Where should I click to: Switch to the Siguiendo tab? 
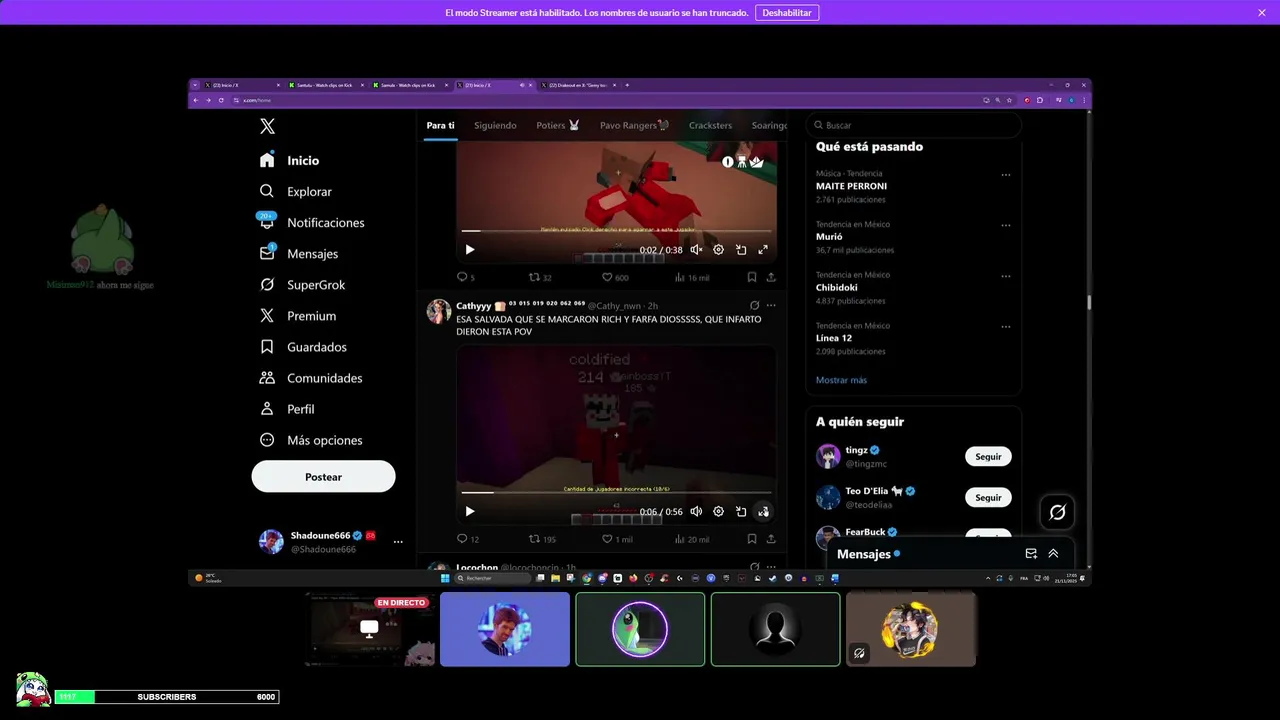coord(495,125)
